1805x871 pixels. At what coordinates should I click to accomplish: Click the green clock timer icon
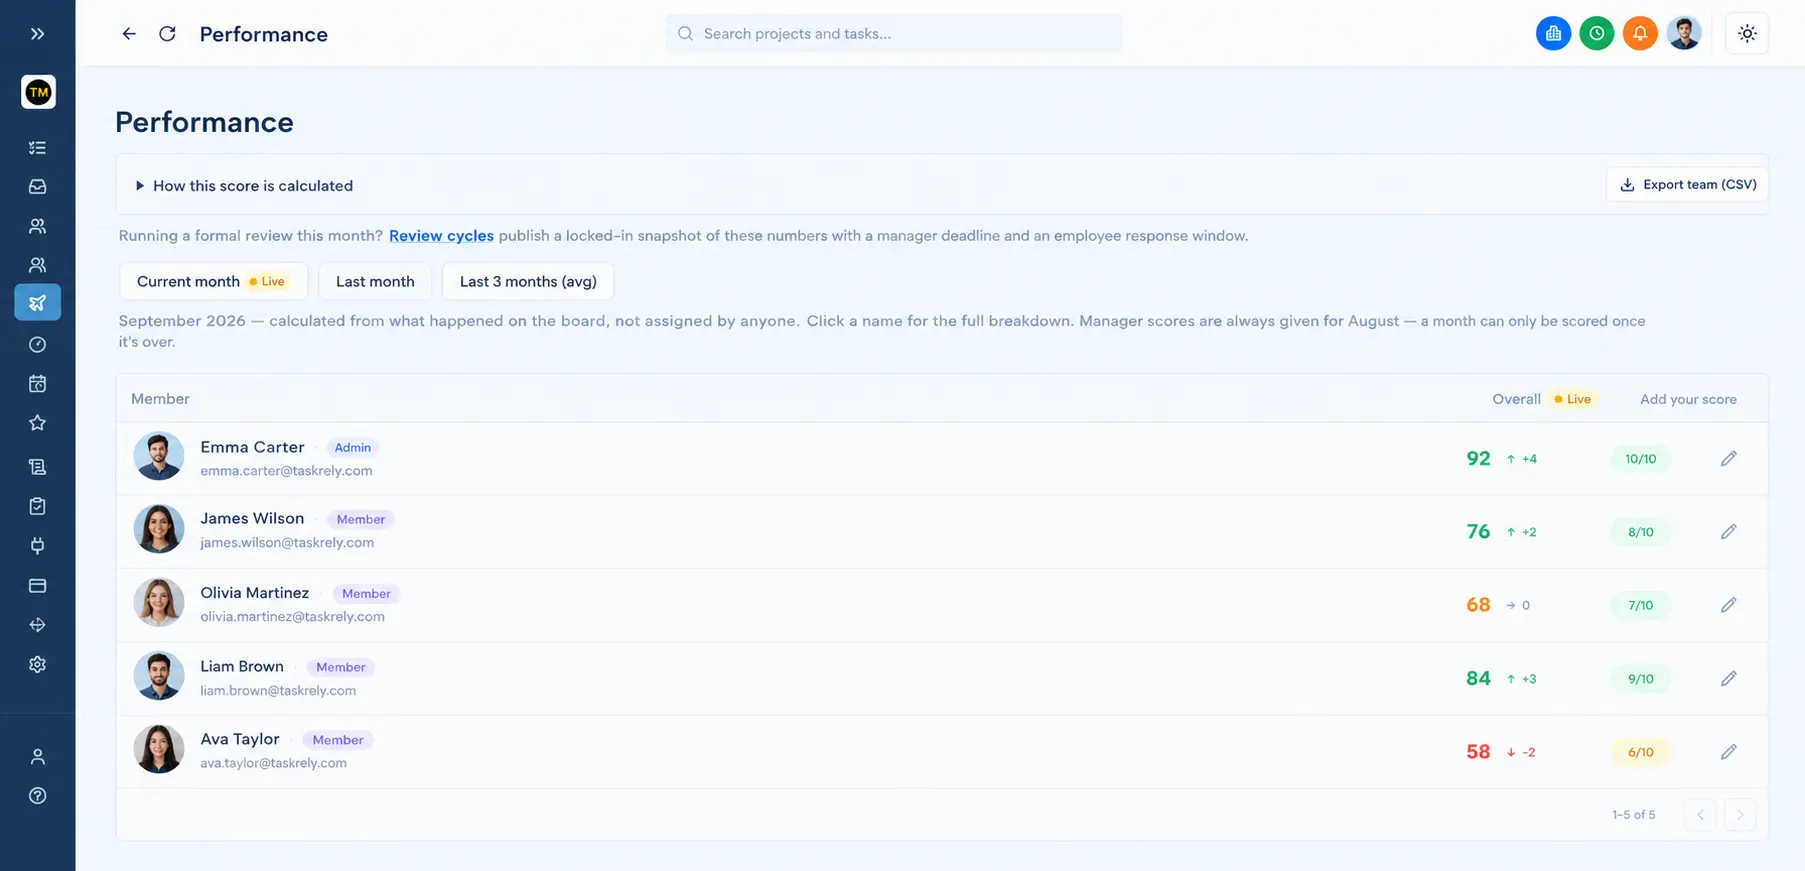point(1597,33)
